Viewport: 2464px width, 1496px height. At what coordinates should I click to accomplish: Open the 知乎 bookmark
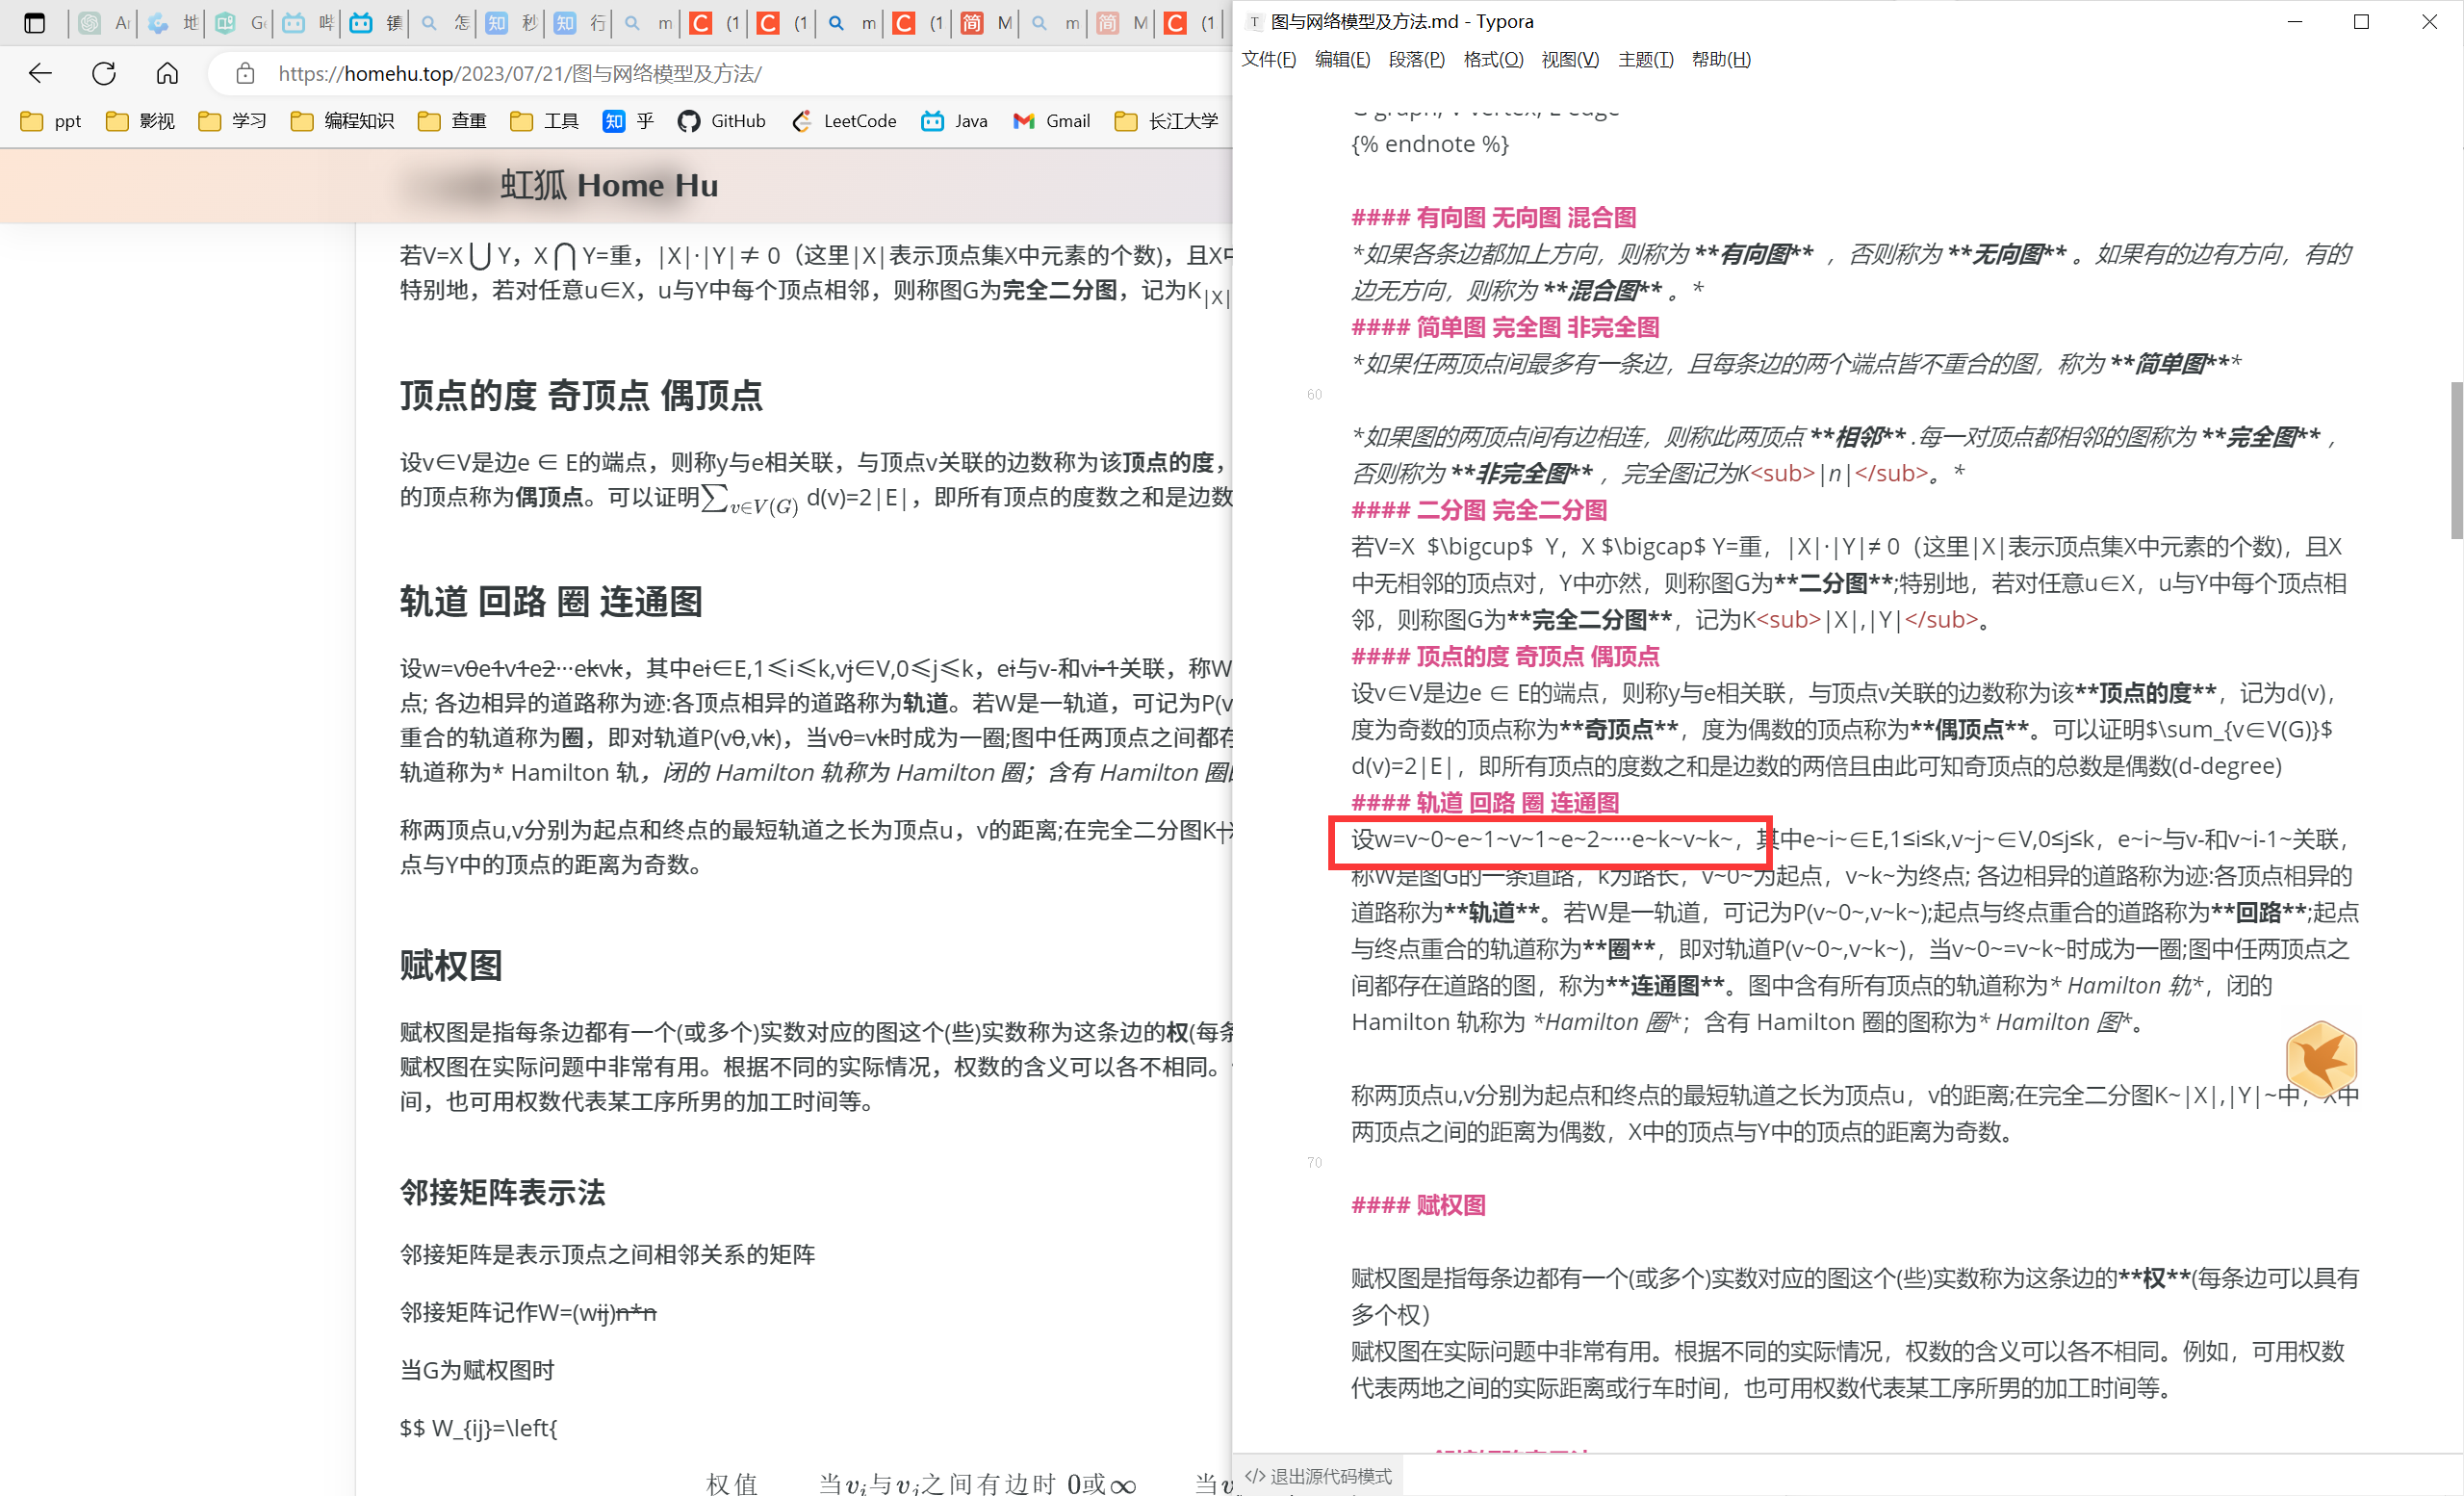628,121
